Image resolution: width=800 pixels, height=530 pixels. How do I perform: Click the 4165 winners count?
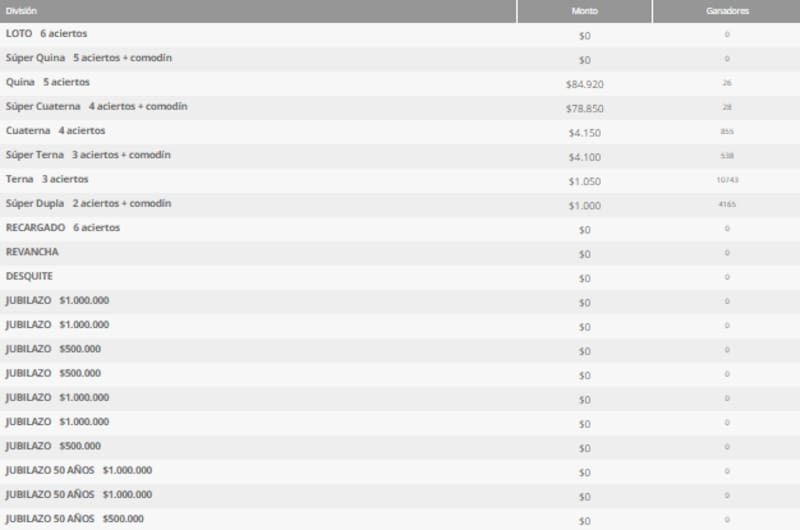(726, 205)
